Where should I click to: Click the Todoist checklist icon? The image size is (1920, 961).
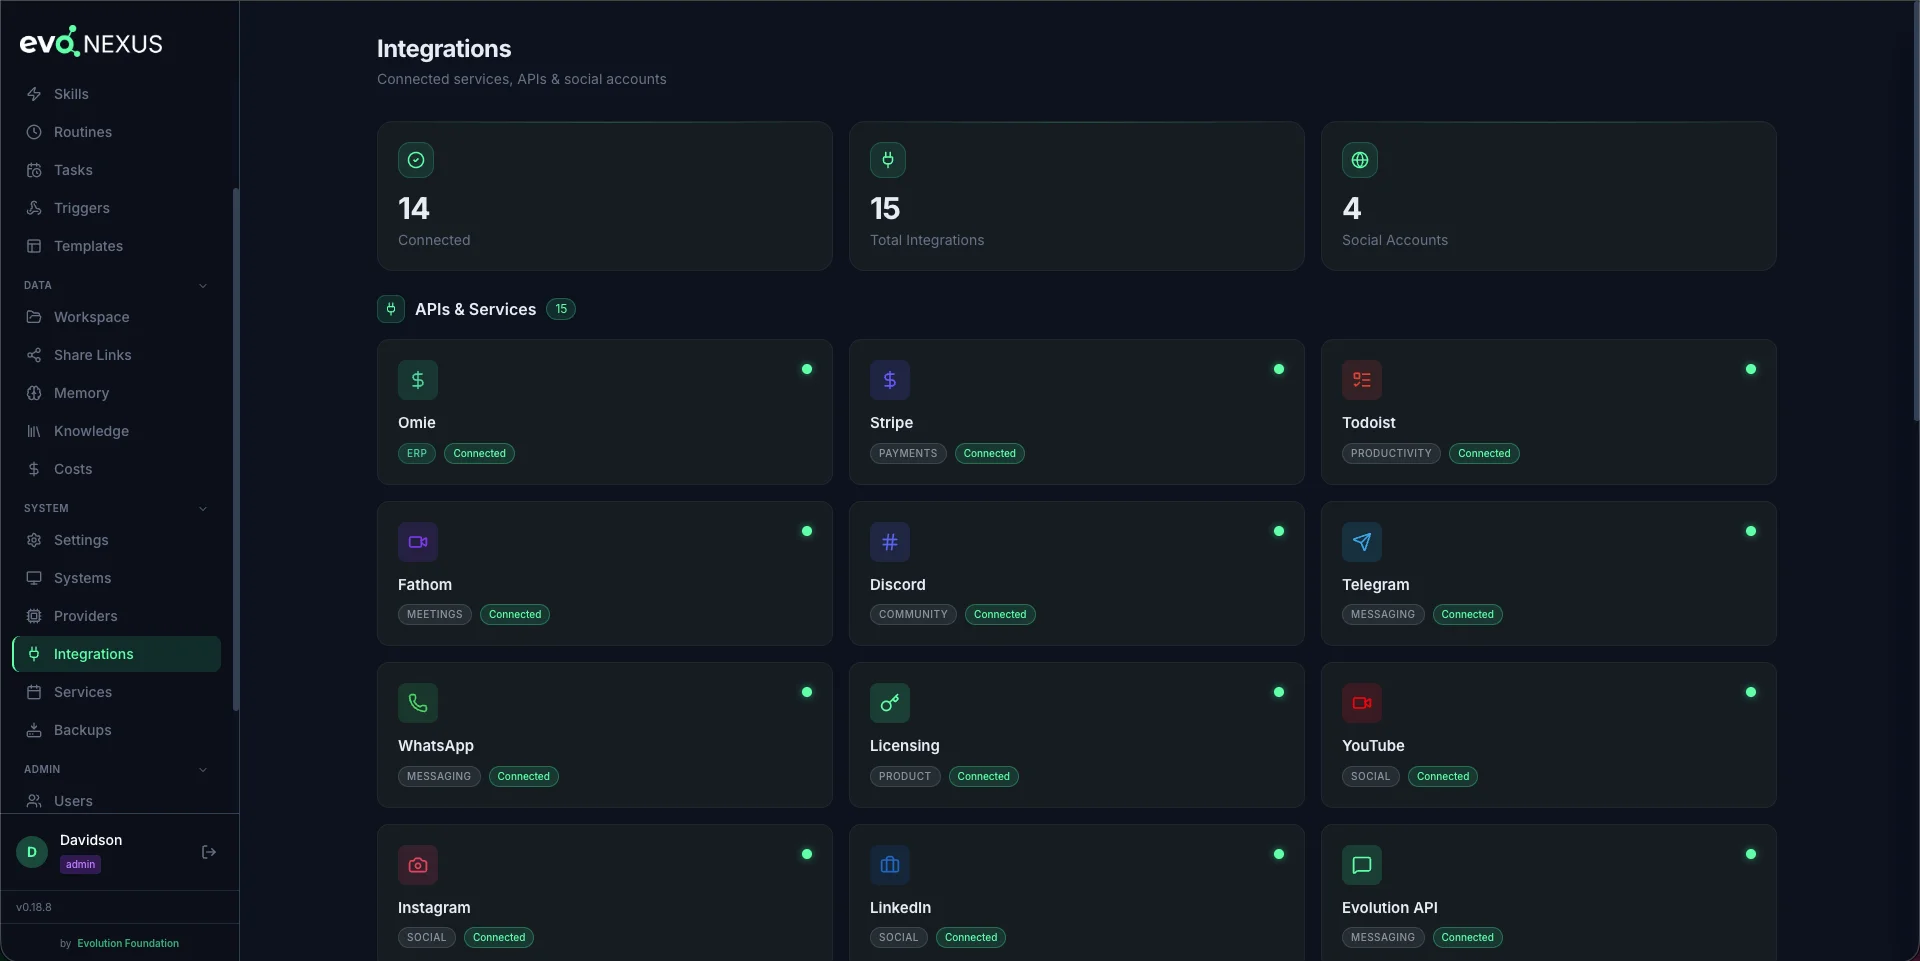1362,380
